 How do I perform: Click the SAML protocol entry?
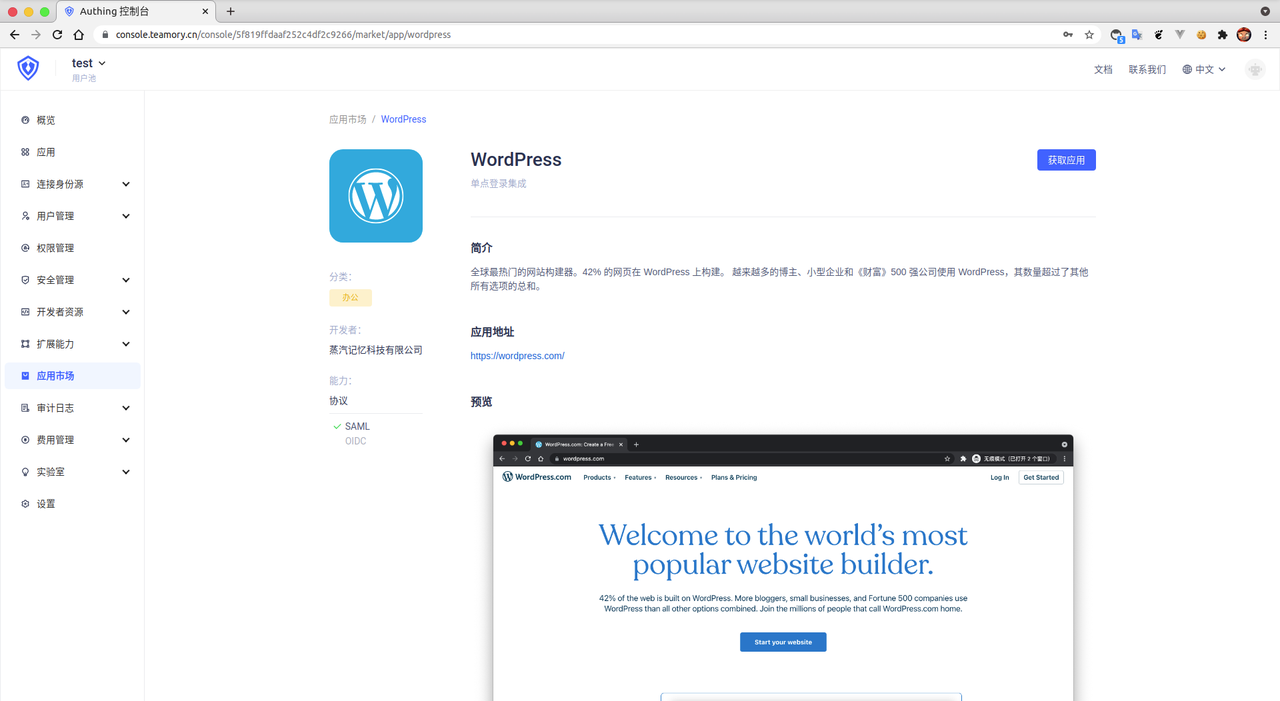tap(357, 426)
